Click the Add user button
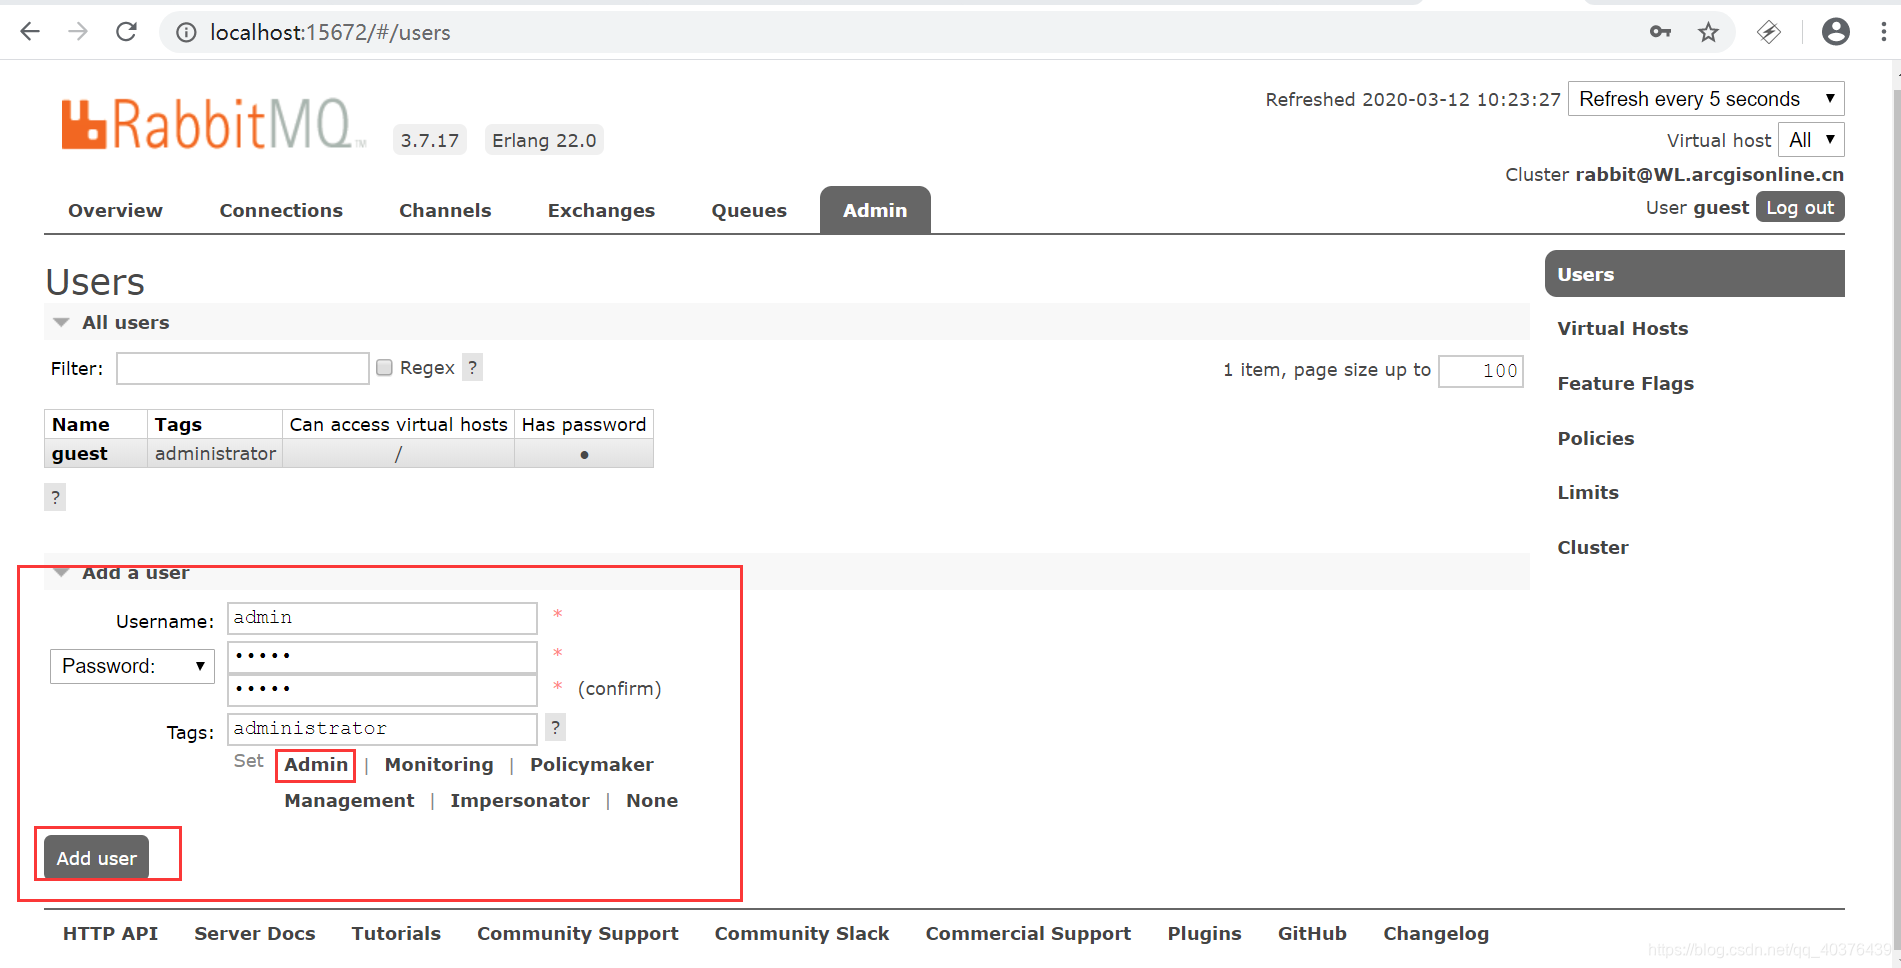This screenshot has width=1901, height=968. (x=96, y=858)
